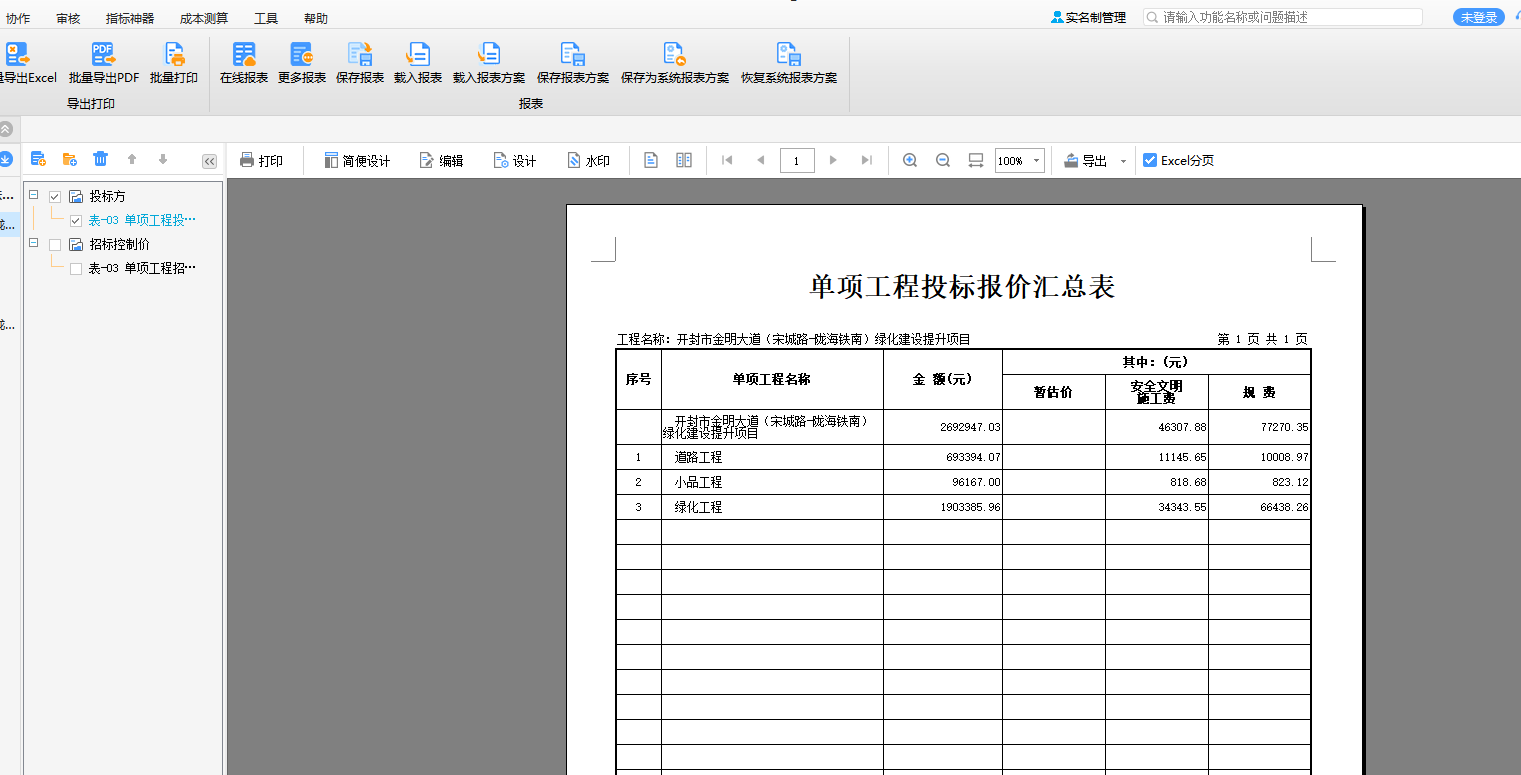The image size is (1521, 775).
Task: Toggle the 投标方 checkbox
Action: [55, 197]
